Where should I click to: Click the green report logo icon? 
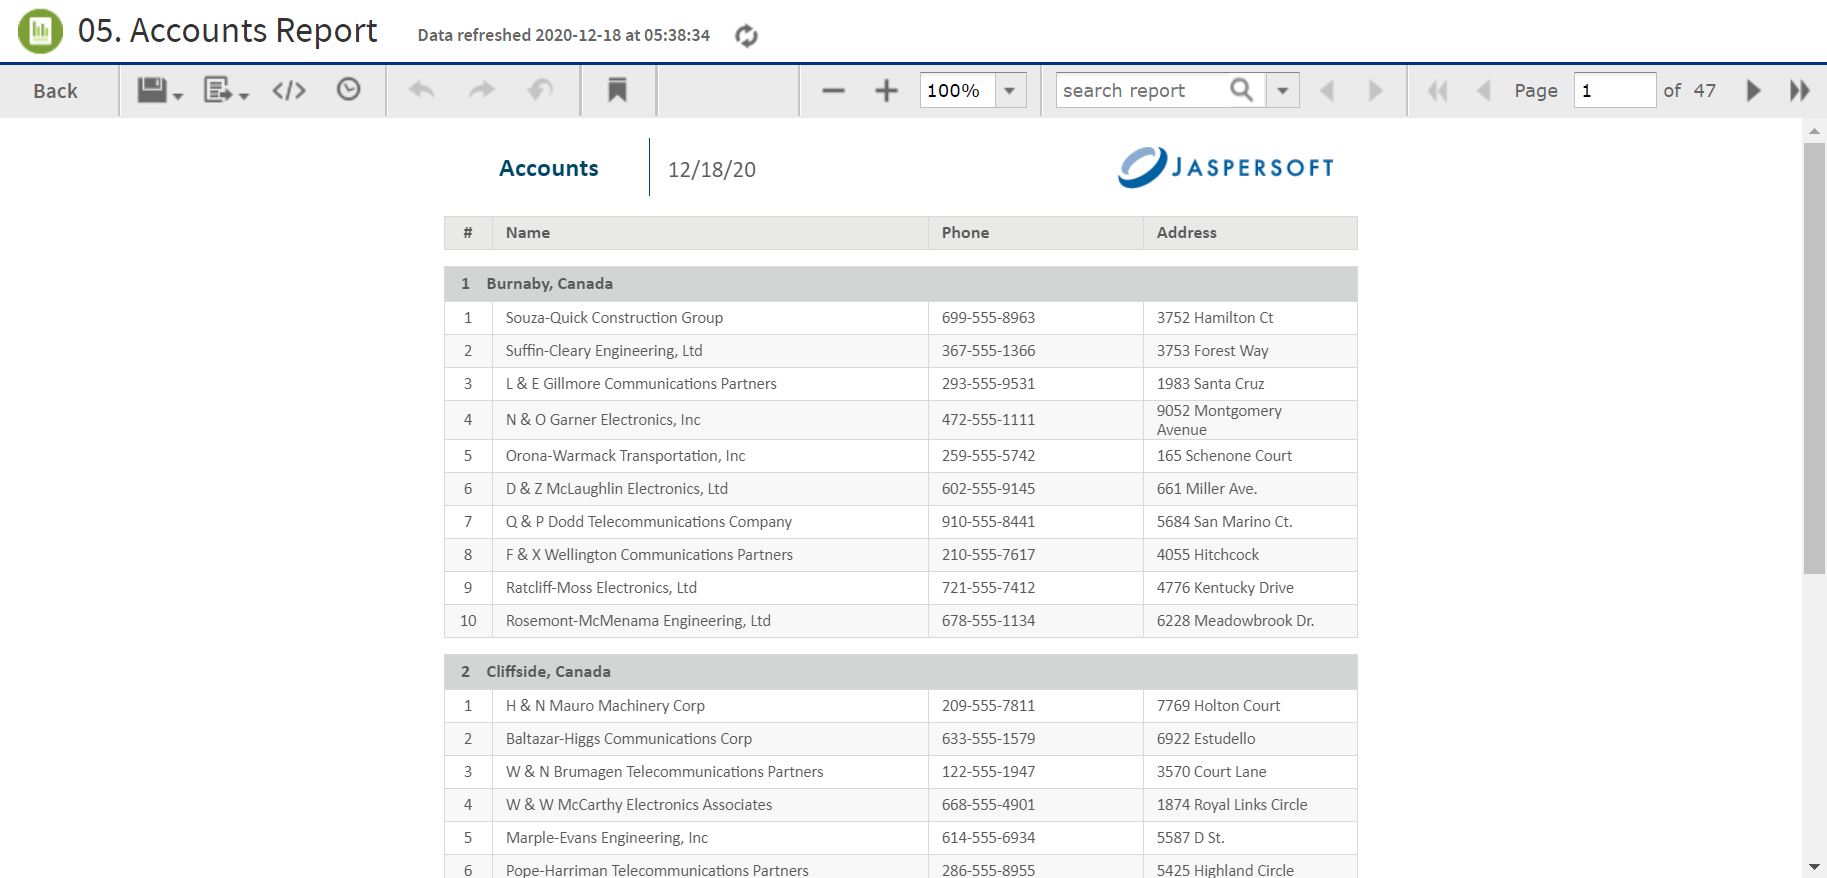[40, 31]
